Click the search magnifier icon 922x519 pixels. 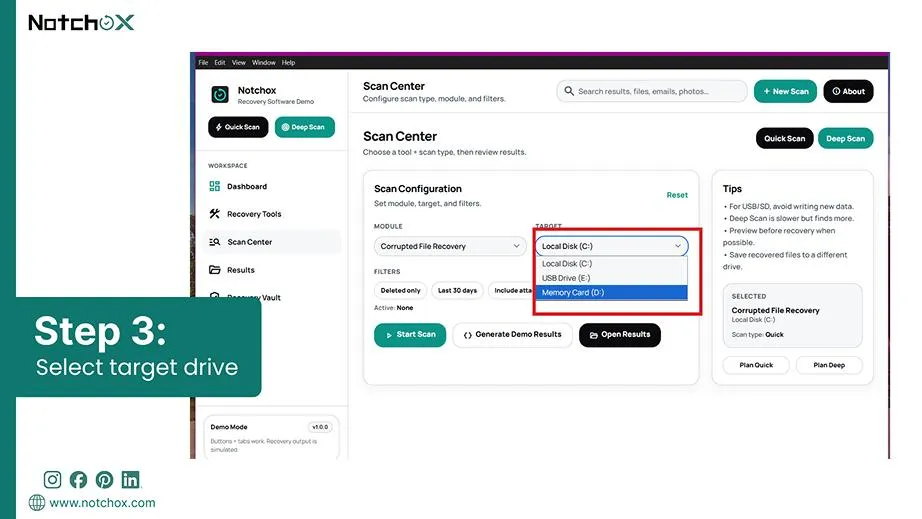[x=569, y=91]
